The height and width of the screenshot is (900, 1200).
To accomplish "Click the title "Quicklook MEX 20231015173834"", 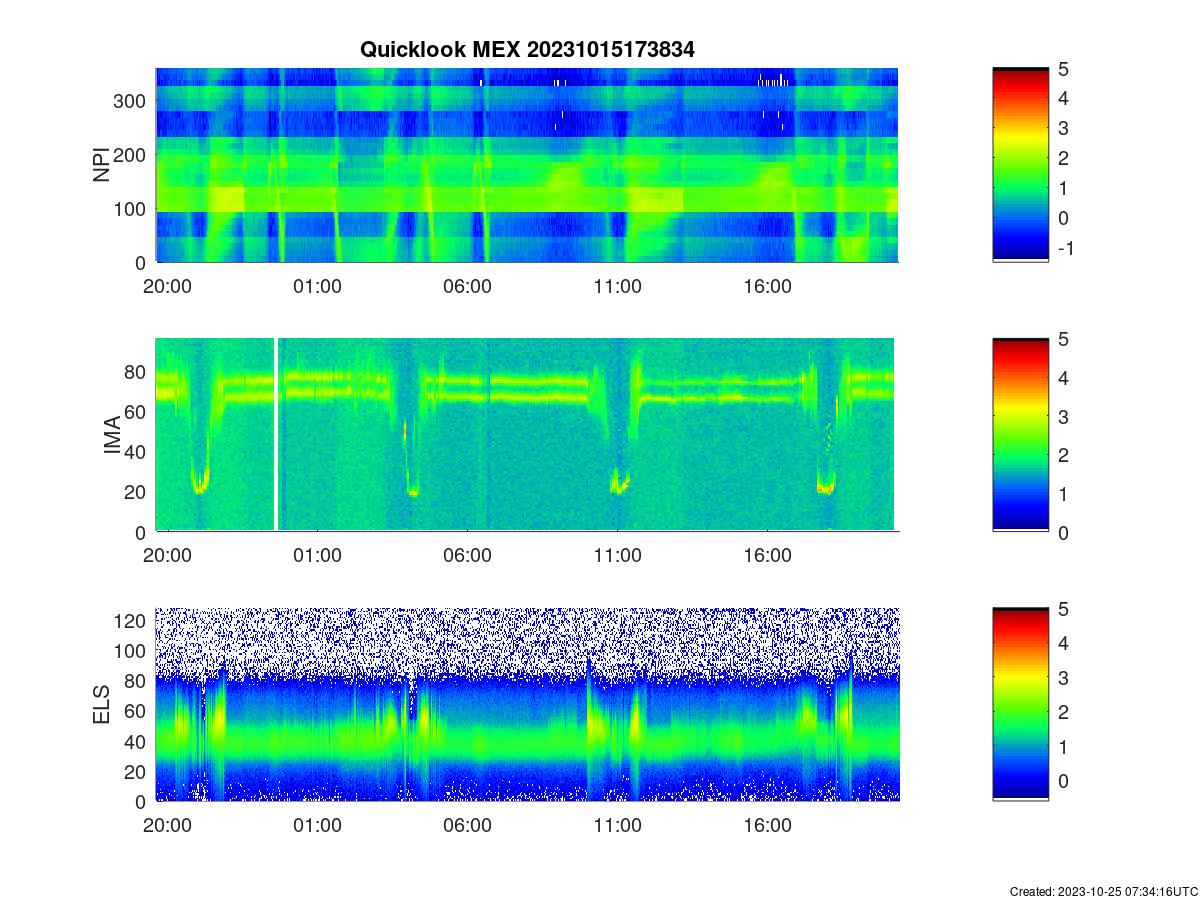I will tap(527, 49).
